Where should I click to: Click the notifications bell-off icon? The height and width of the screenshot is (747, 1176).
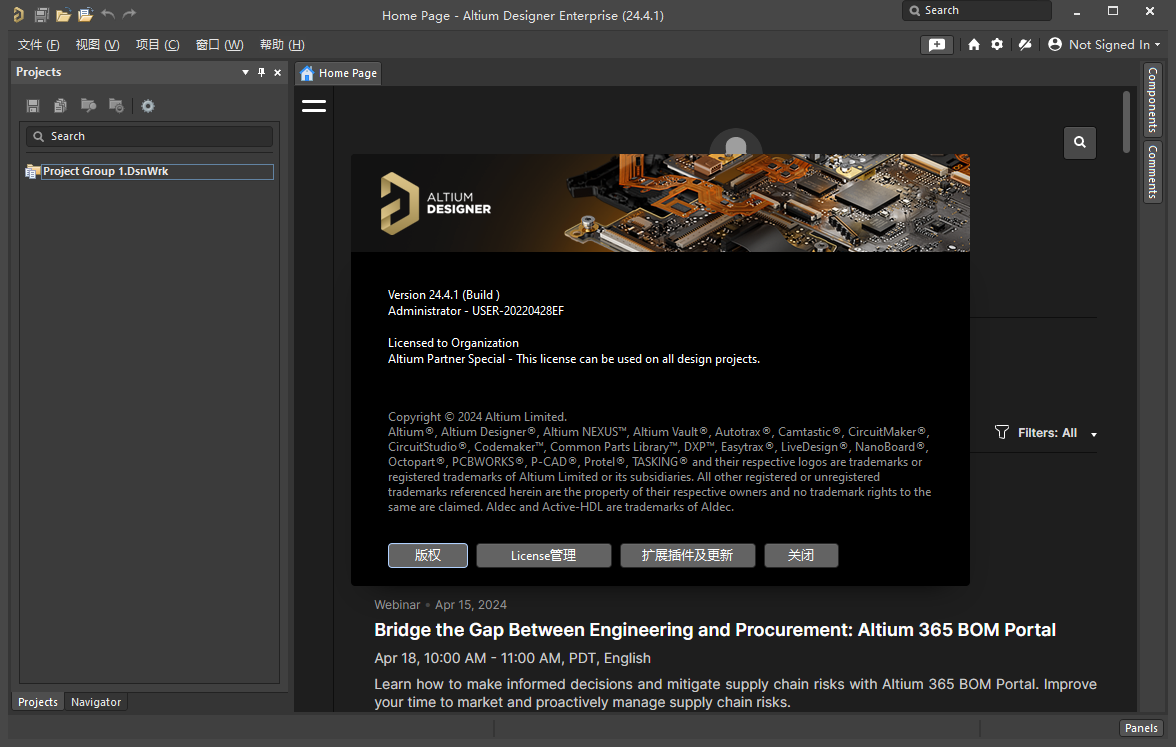click(1024, 44)
